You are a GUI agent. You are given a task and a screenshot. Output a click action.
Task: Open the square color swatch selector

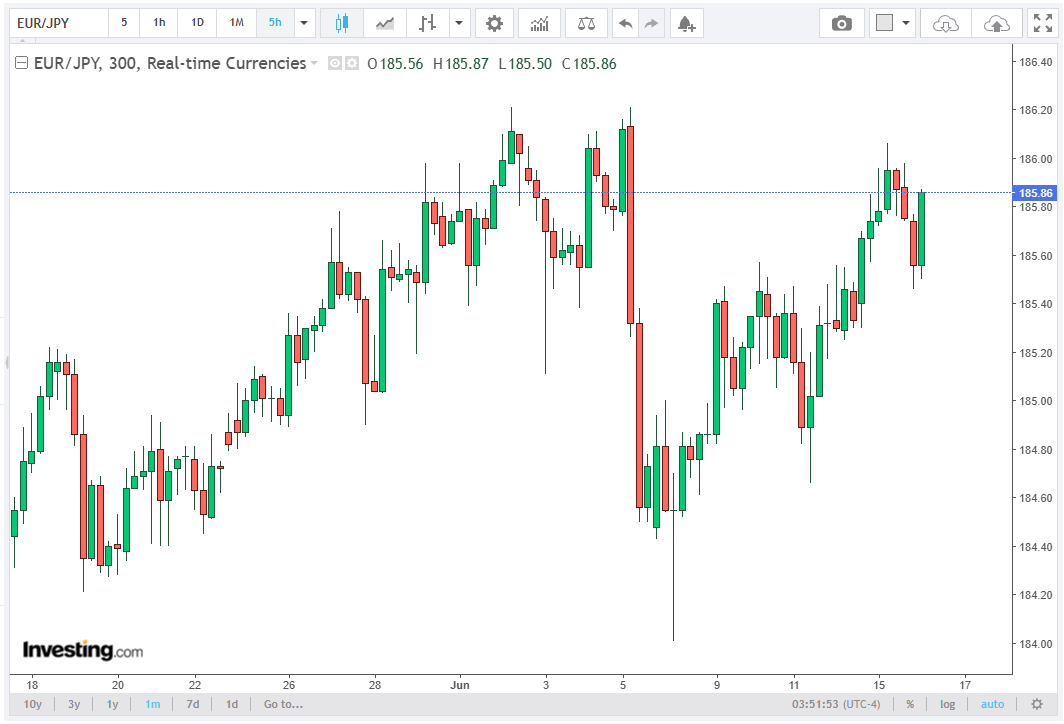coord(884,23)
